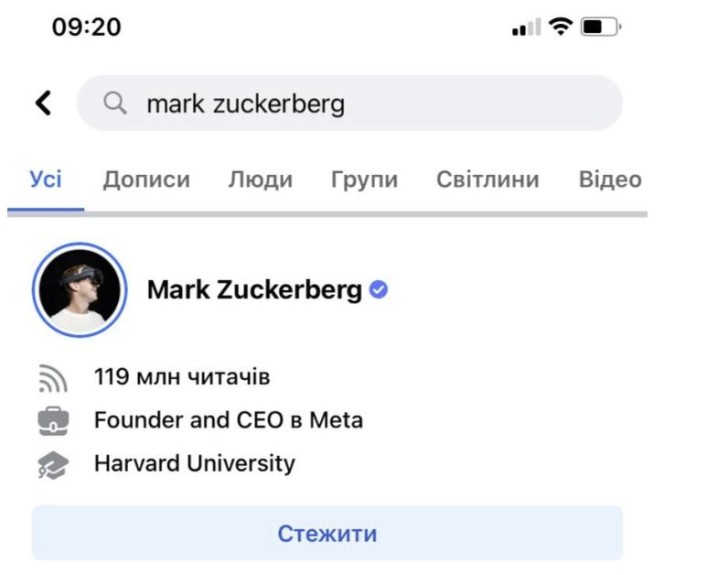The height and width of the screenshot is (575, 728).
Task: Select the Усі tab
Action: pyautogui.click(x=46, y=180)
